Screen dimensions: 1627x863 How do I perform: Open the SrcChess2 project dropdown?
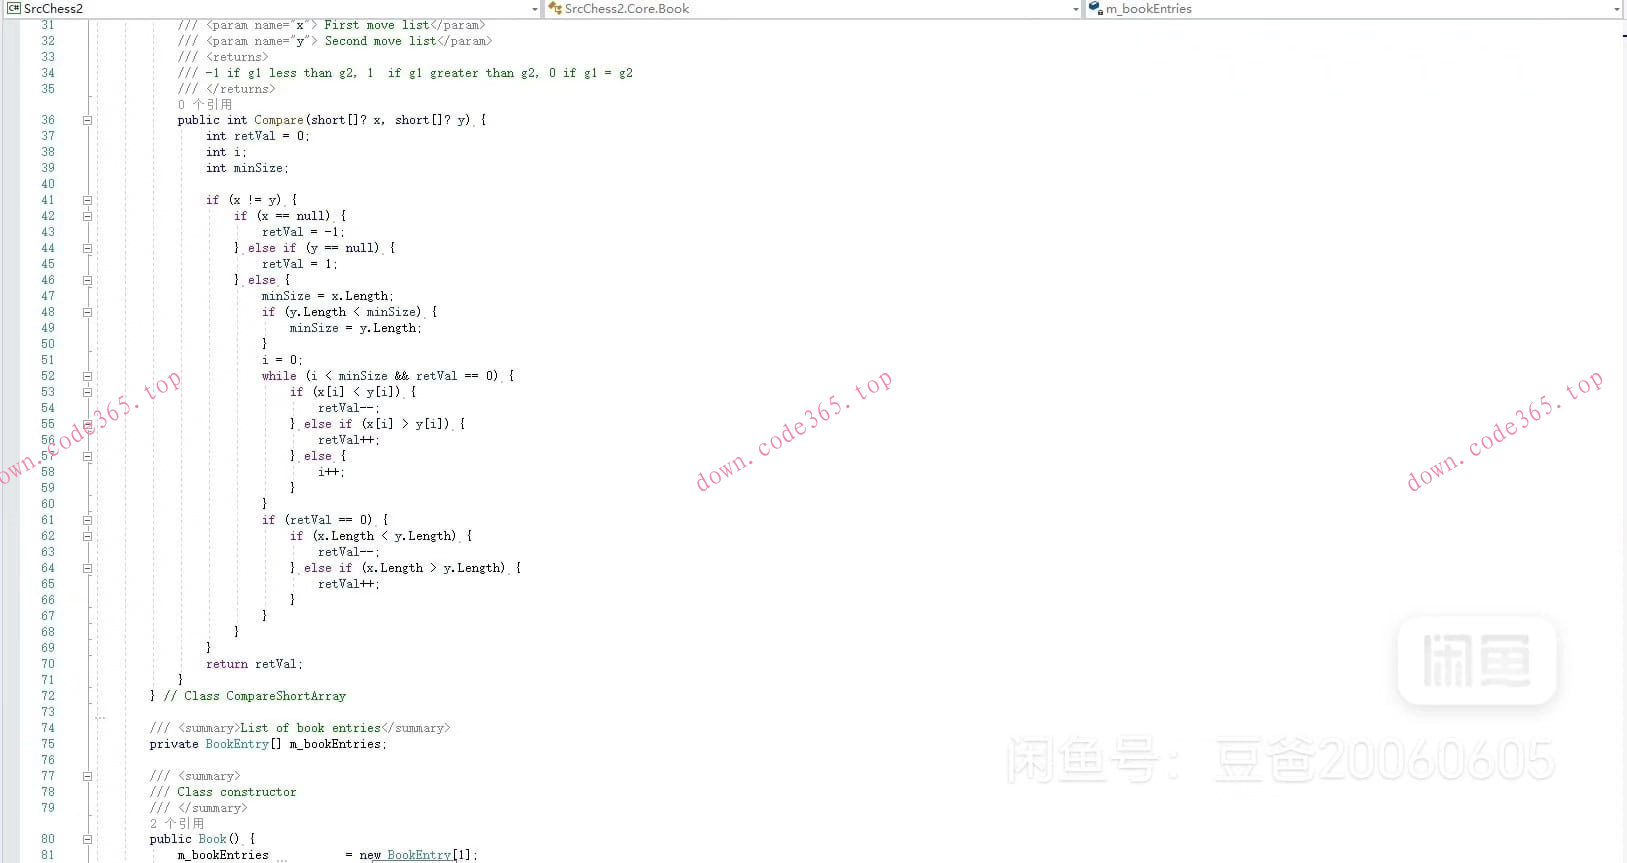pos(534,9)
